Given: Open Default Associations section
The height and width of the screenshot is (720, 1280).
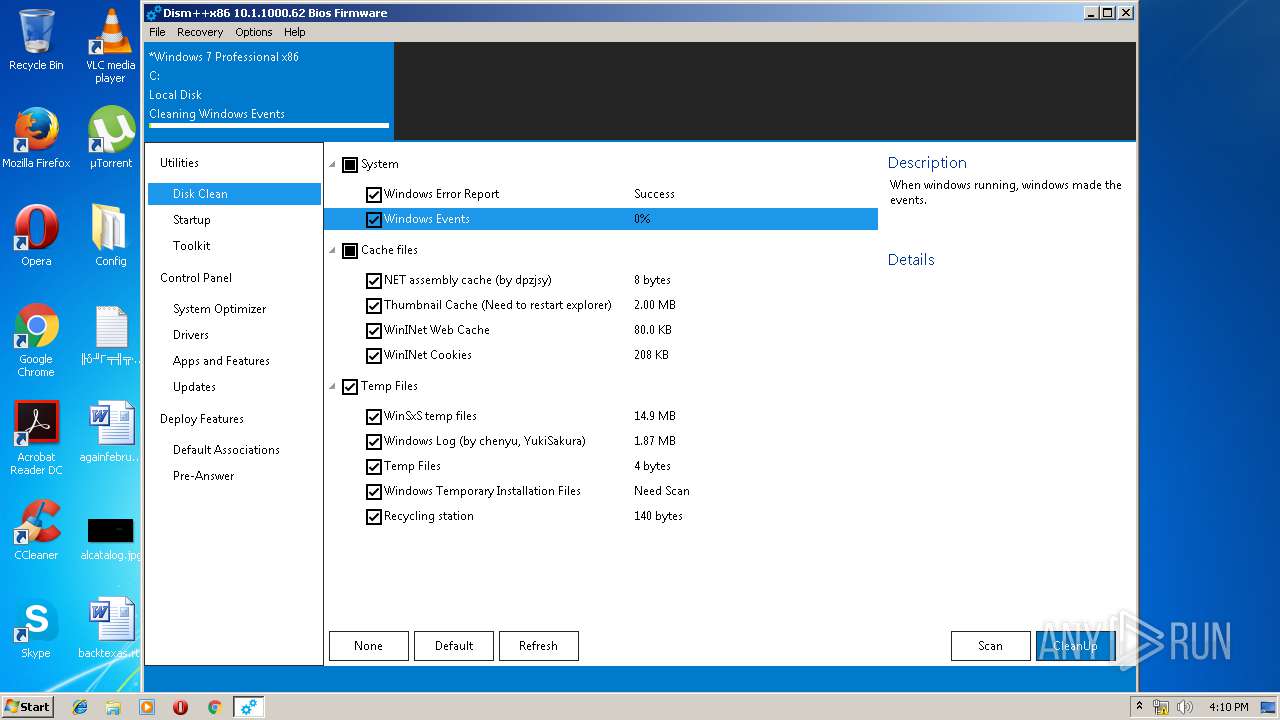Looking at the screenshot, I should pos(226,450).
